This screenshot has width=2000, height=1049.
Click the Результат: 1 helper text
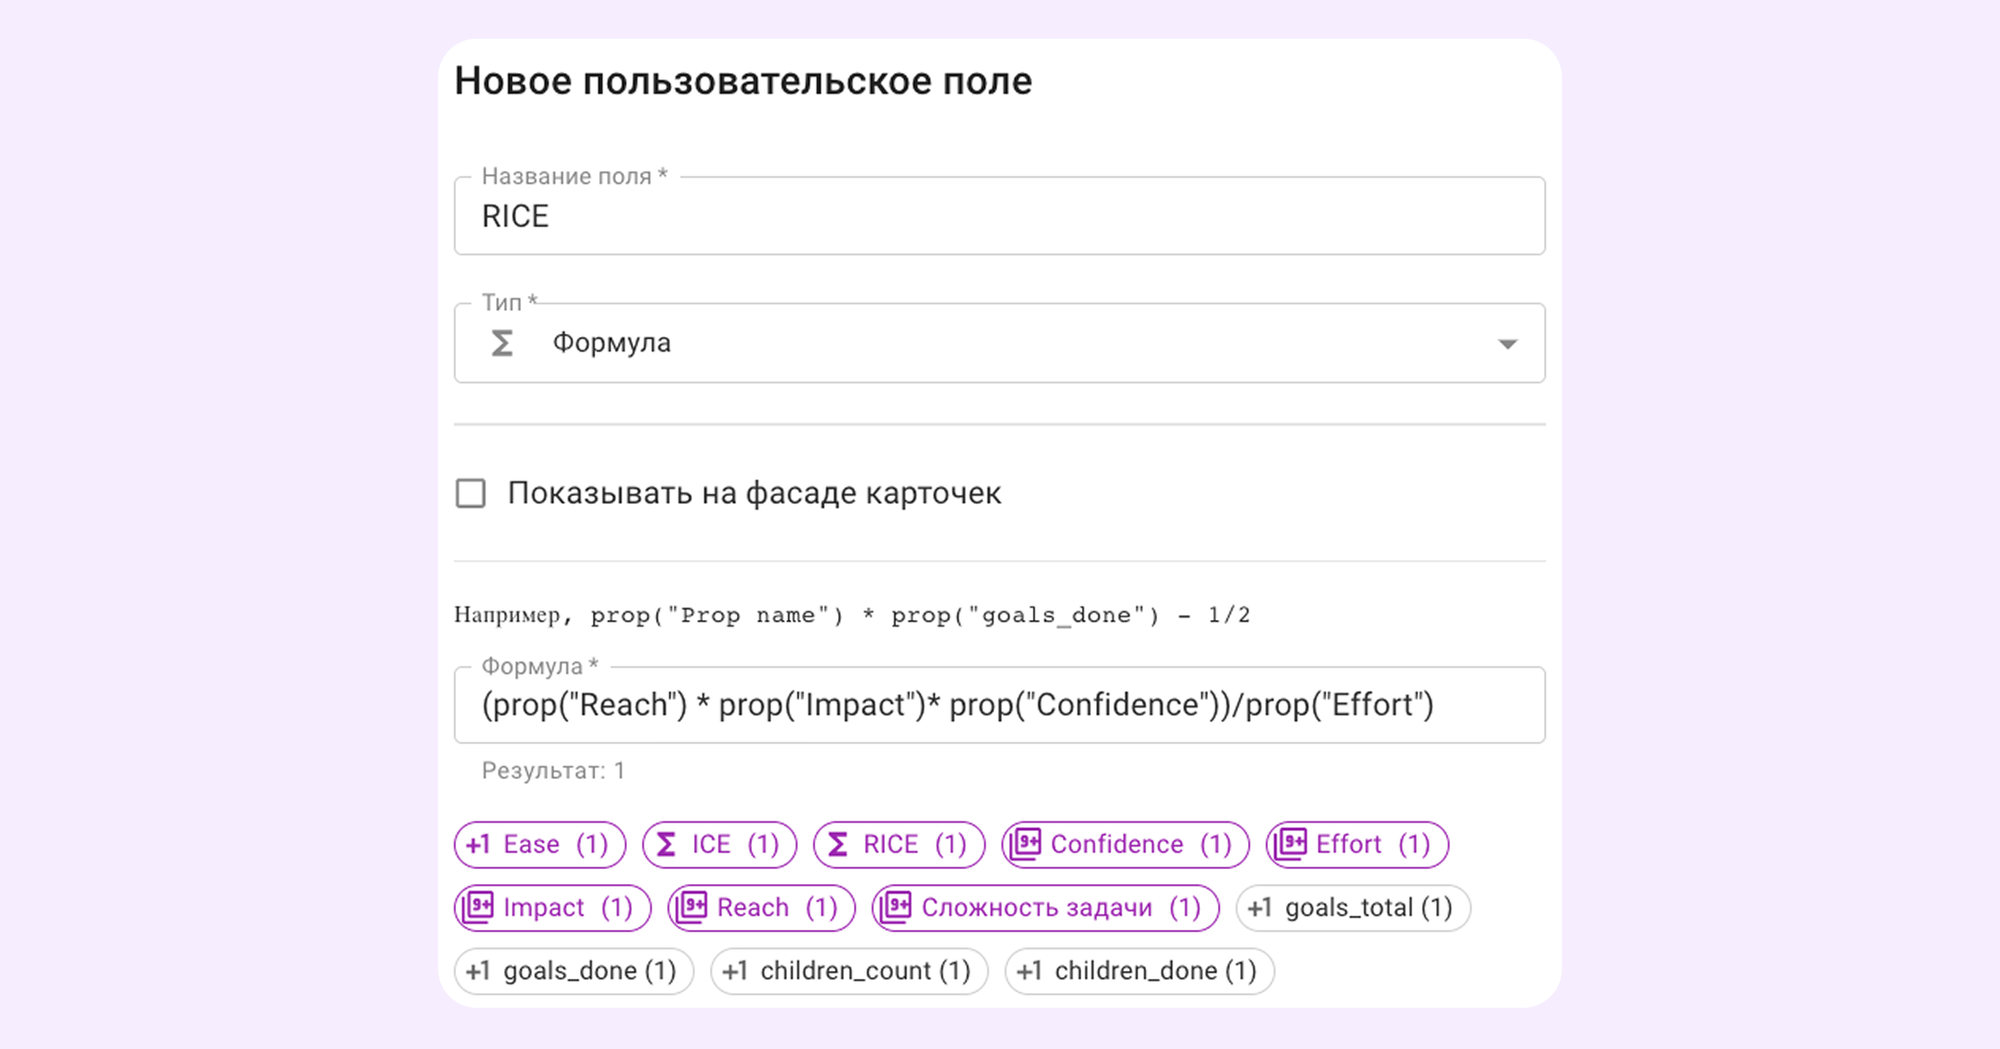coord(553,771)
